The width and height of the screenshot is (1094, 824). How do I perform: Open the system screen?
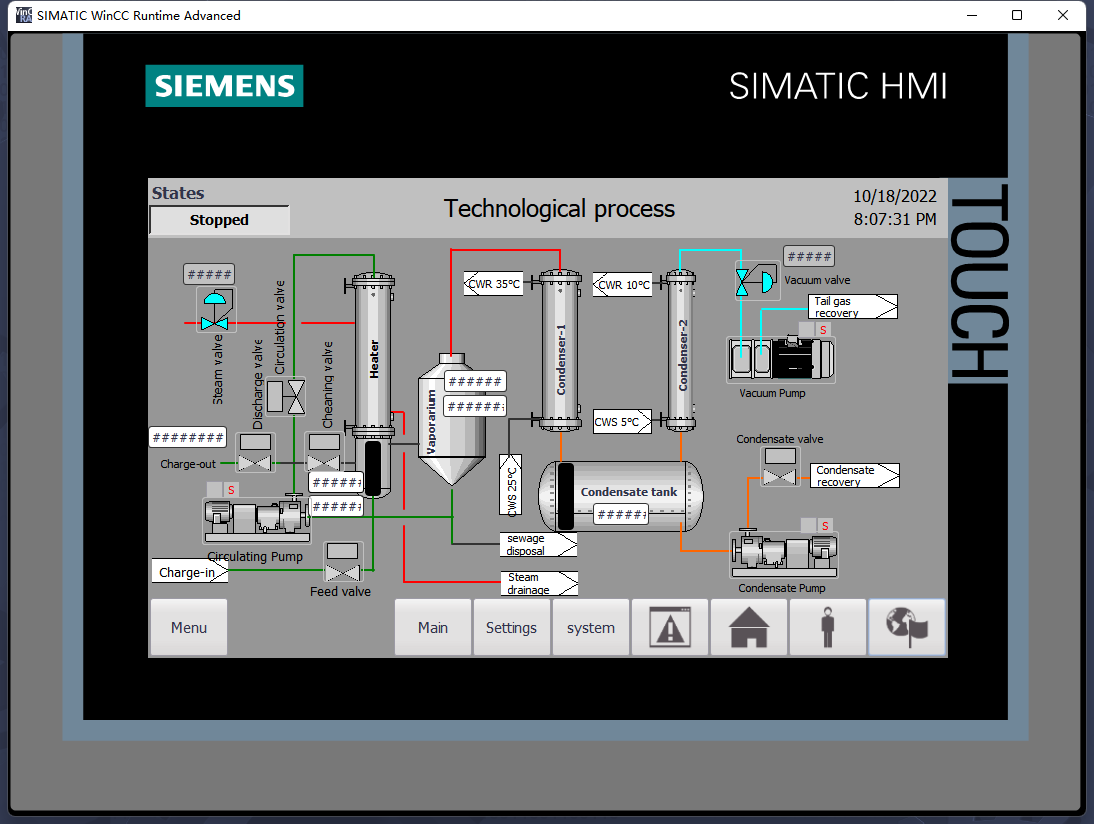click(591, 627)
